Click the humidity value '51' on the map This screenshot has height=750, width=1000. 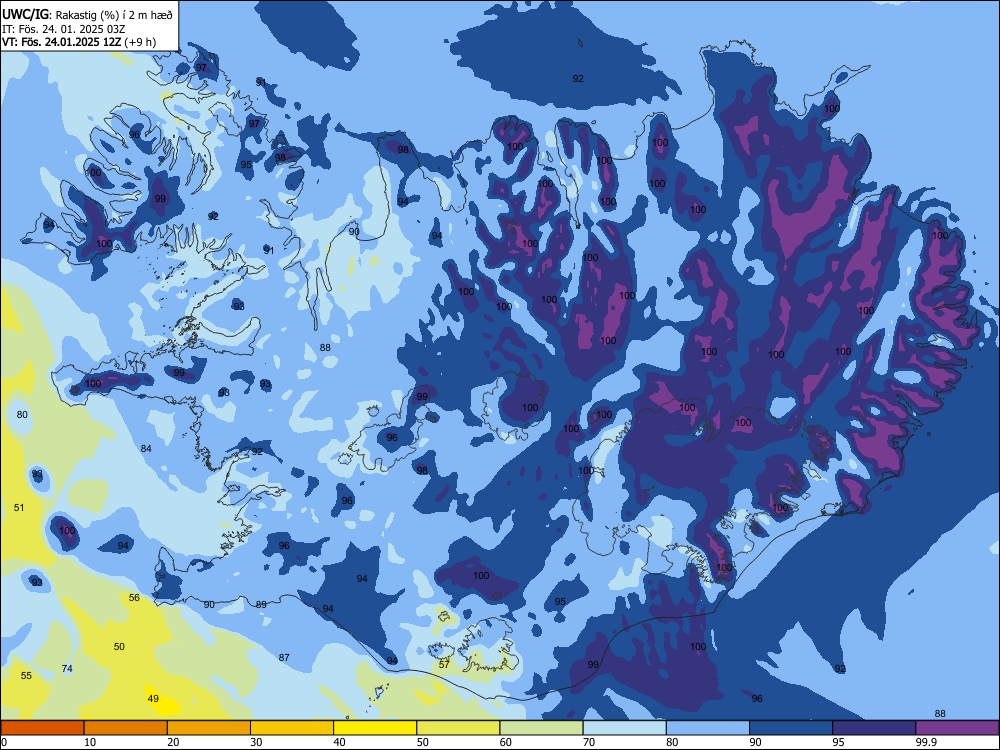(x=19, y=507)
